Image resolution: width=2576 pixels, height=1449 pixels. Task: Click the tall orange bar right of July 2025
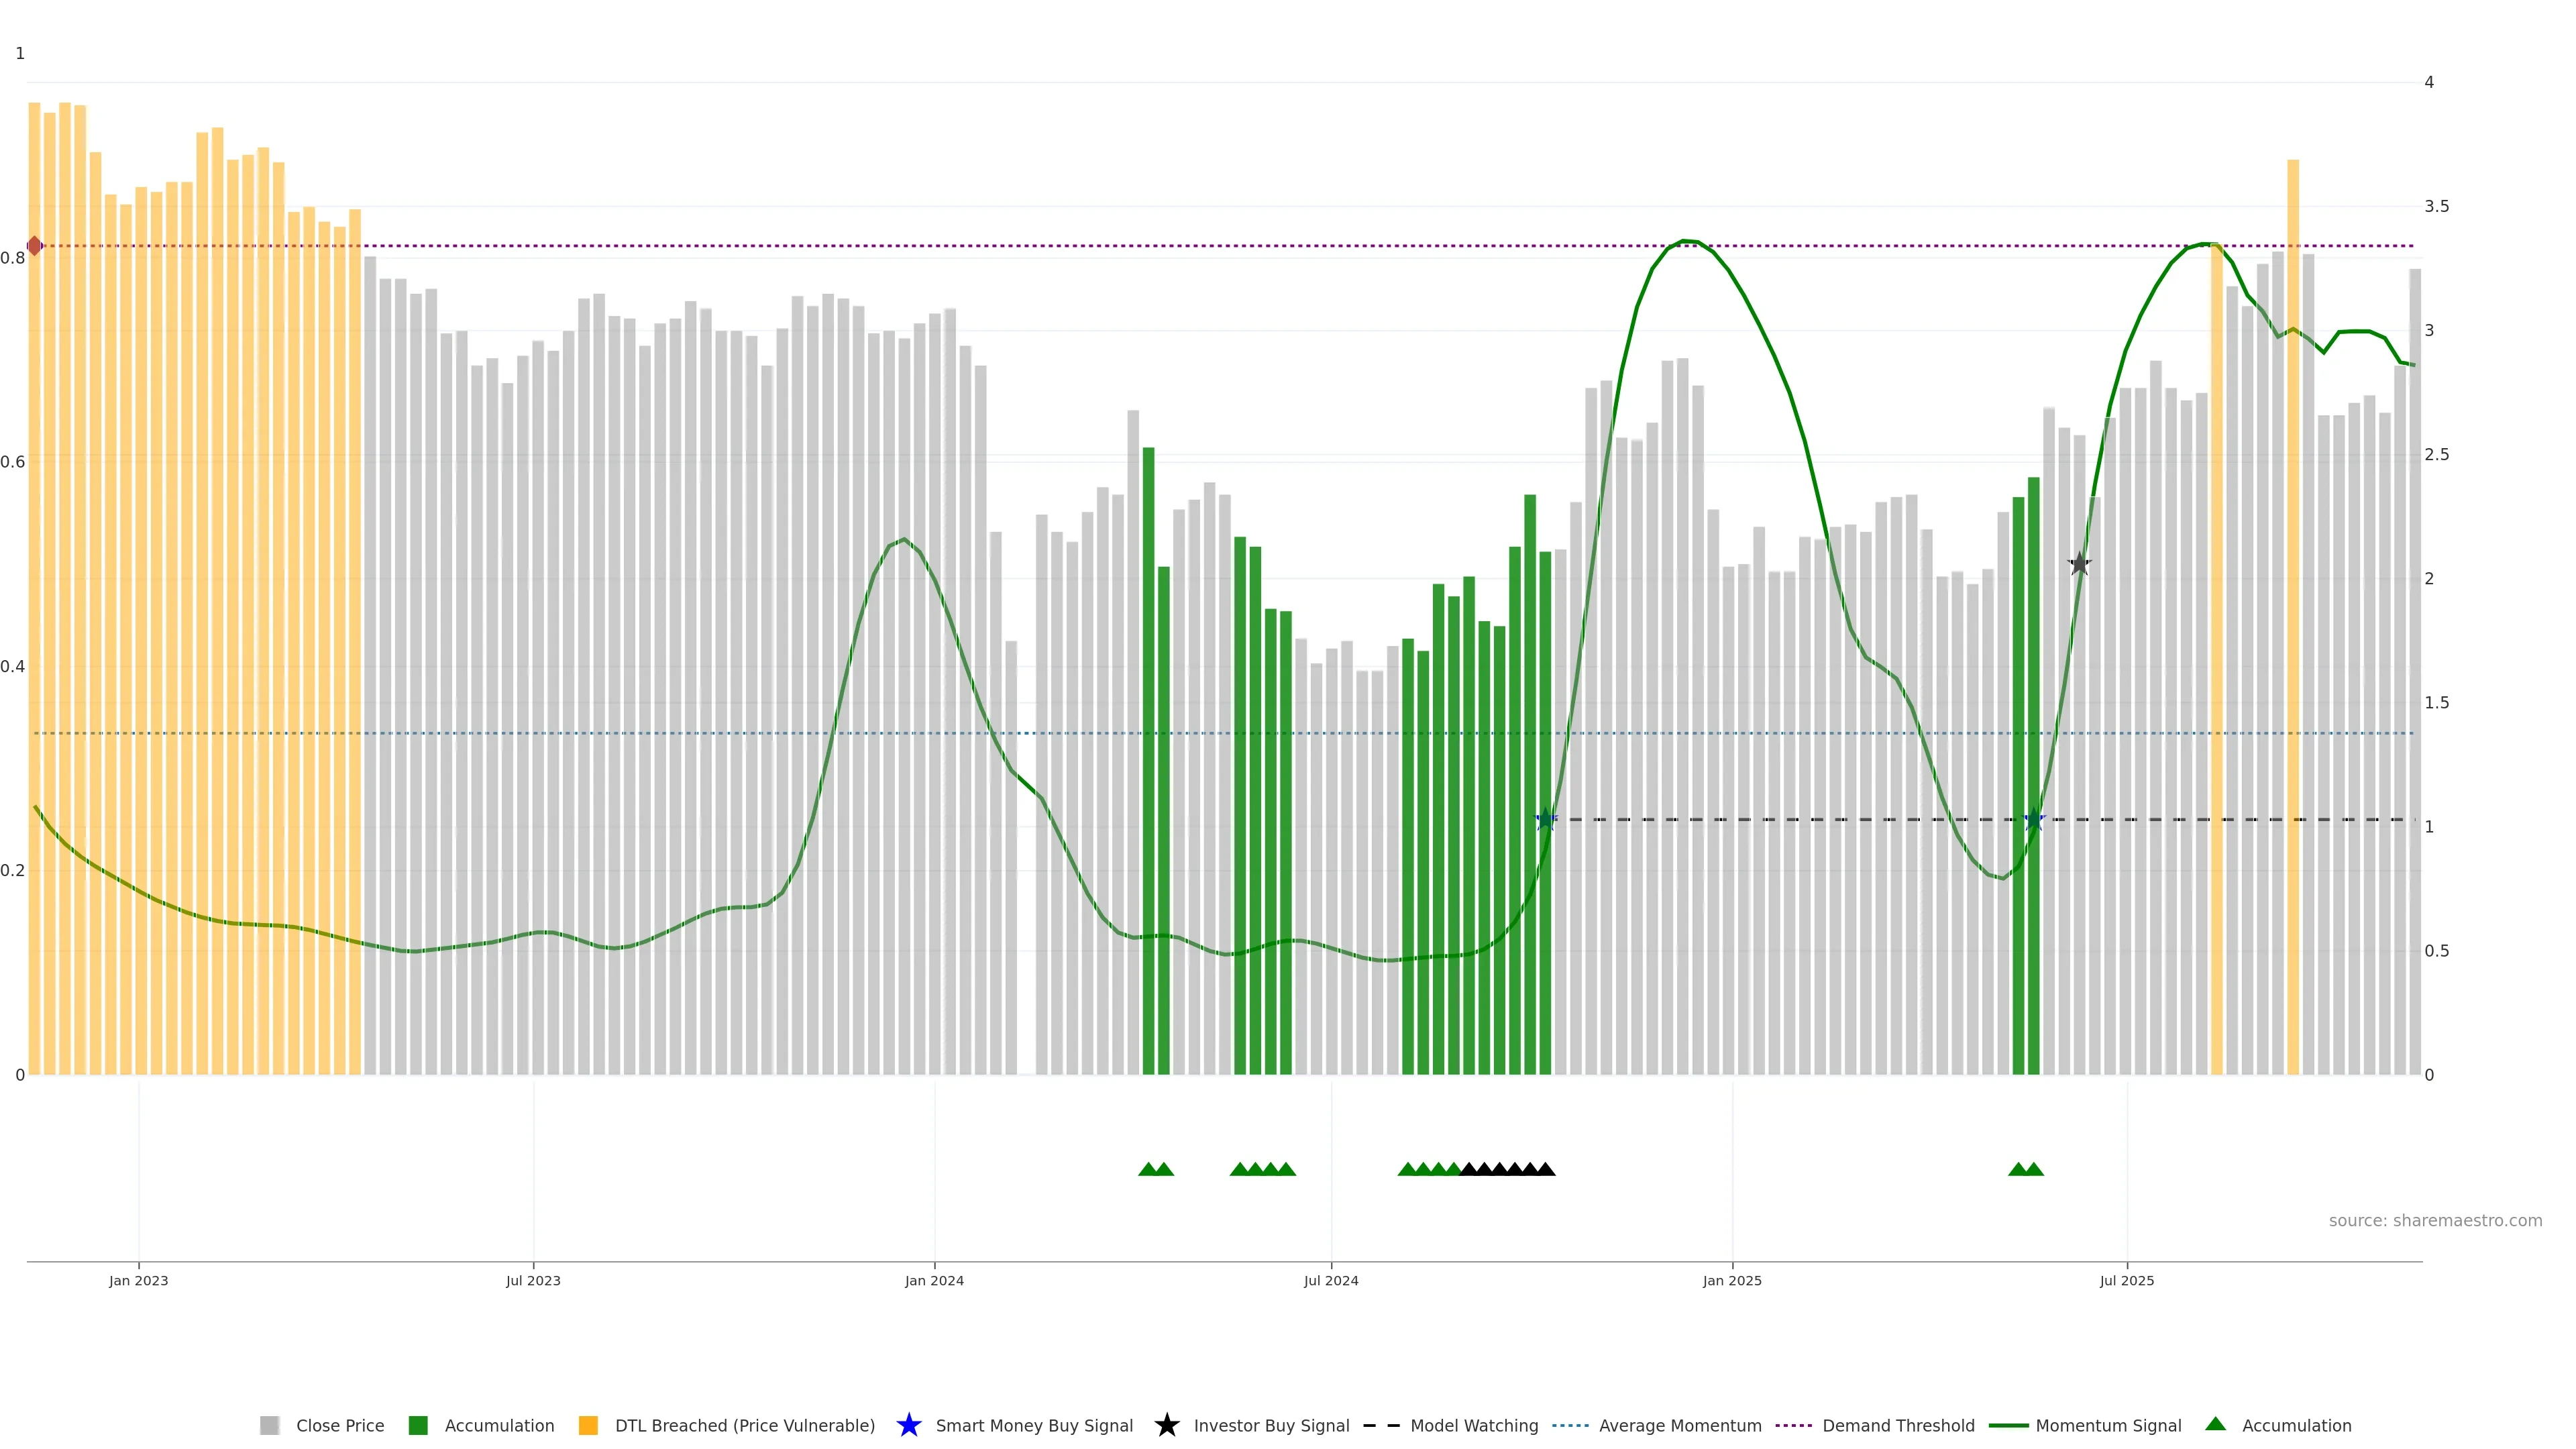tap(2293, 600)
